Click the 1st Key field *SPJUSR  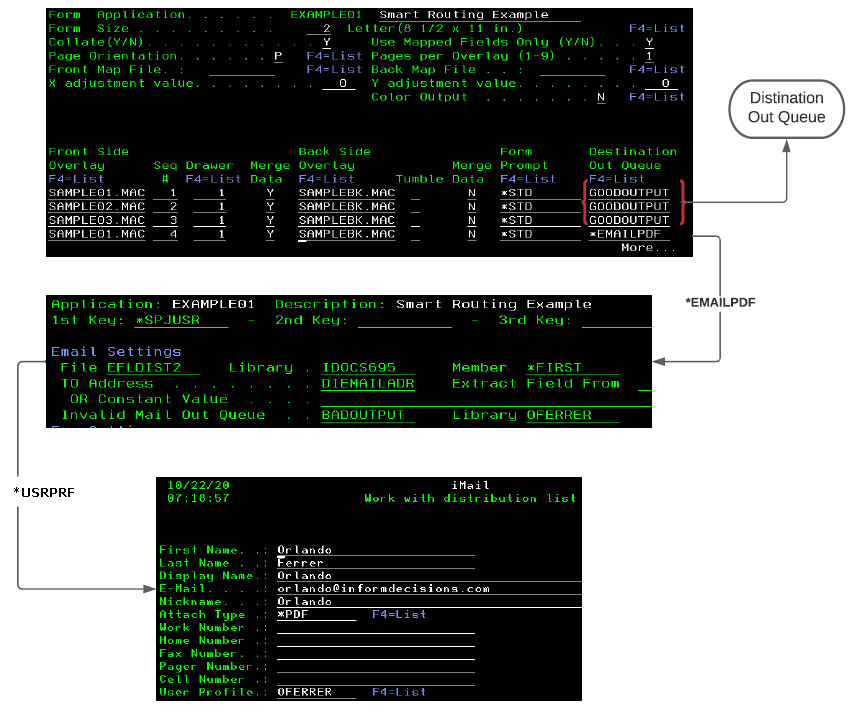coord(181,320)
